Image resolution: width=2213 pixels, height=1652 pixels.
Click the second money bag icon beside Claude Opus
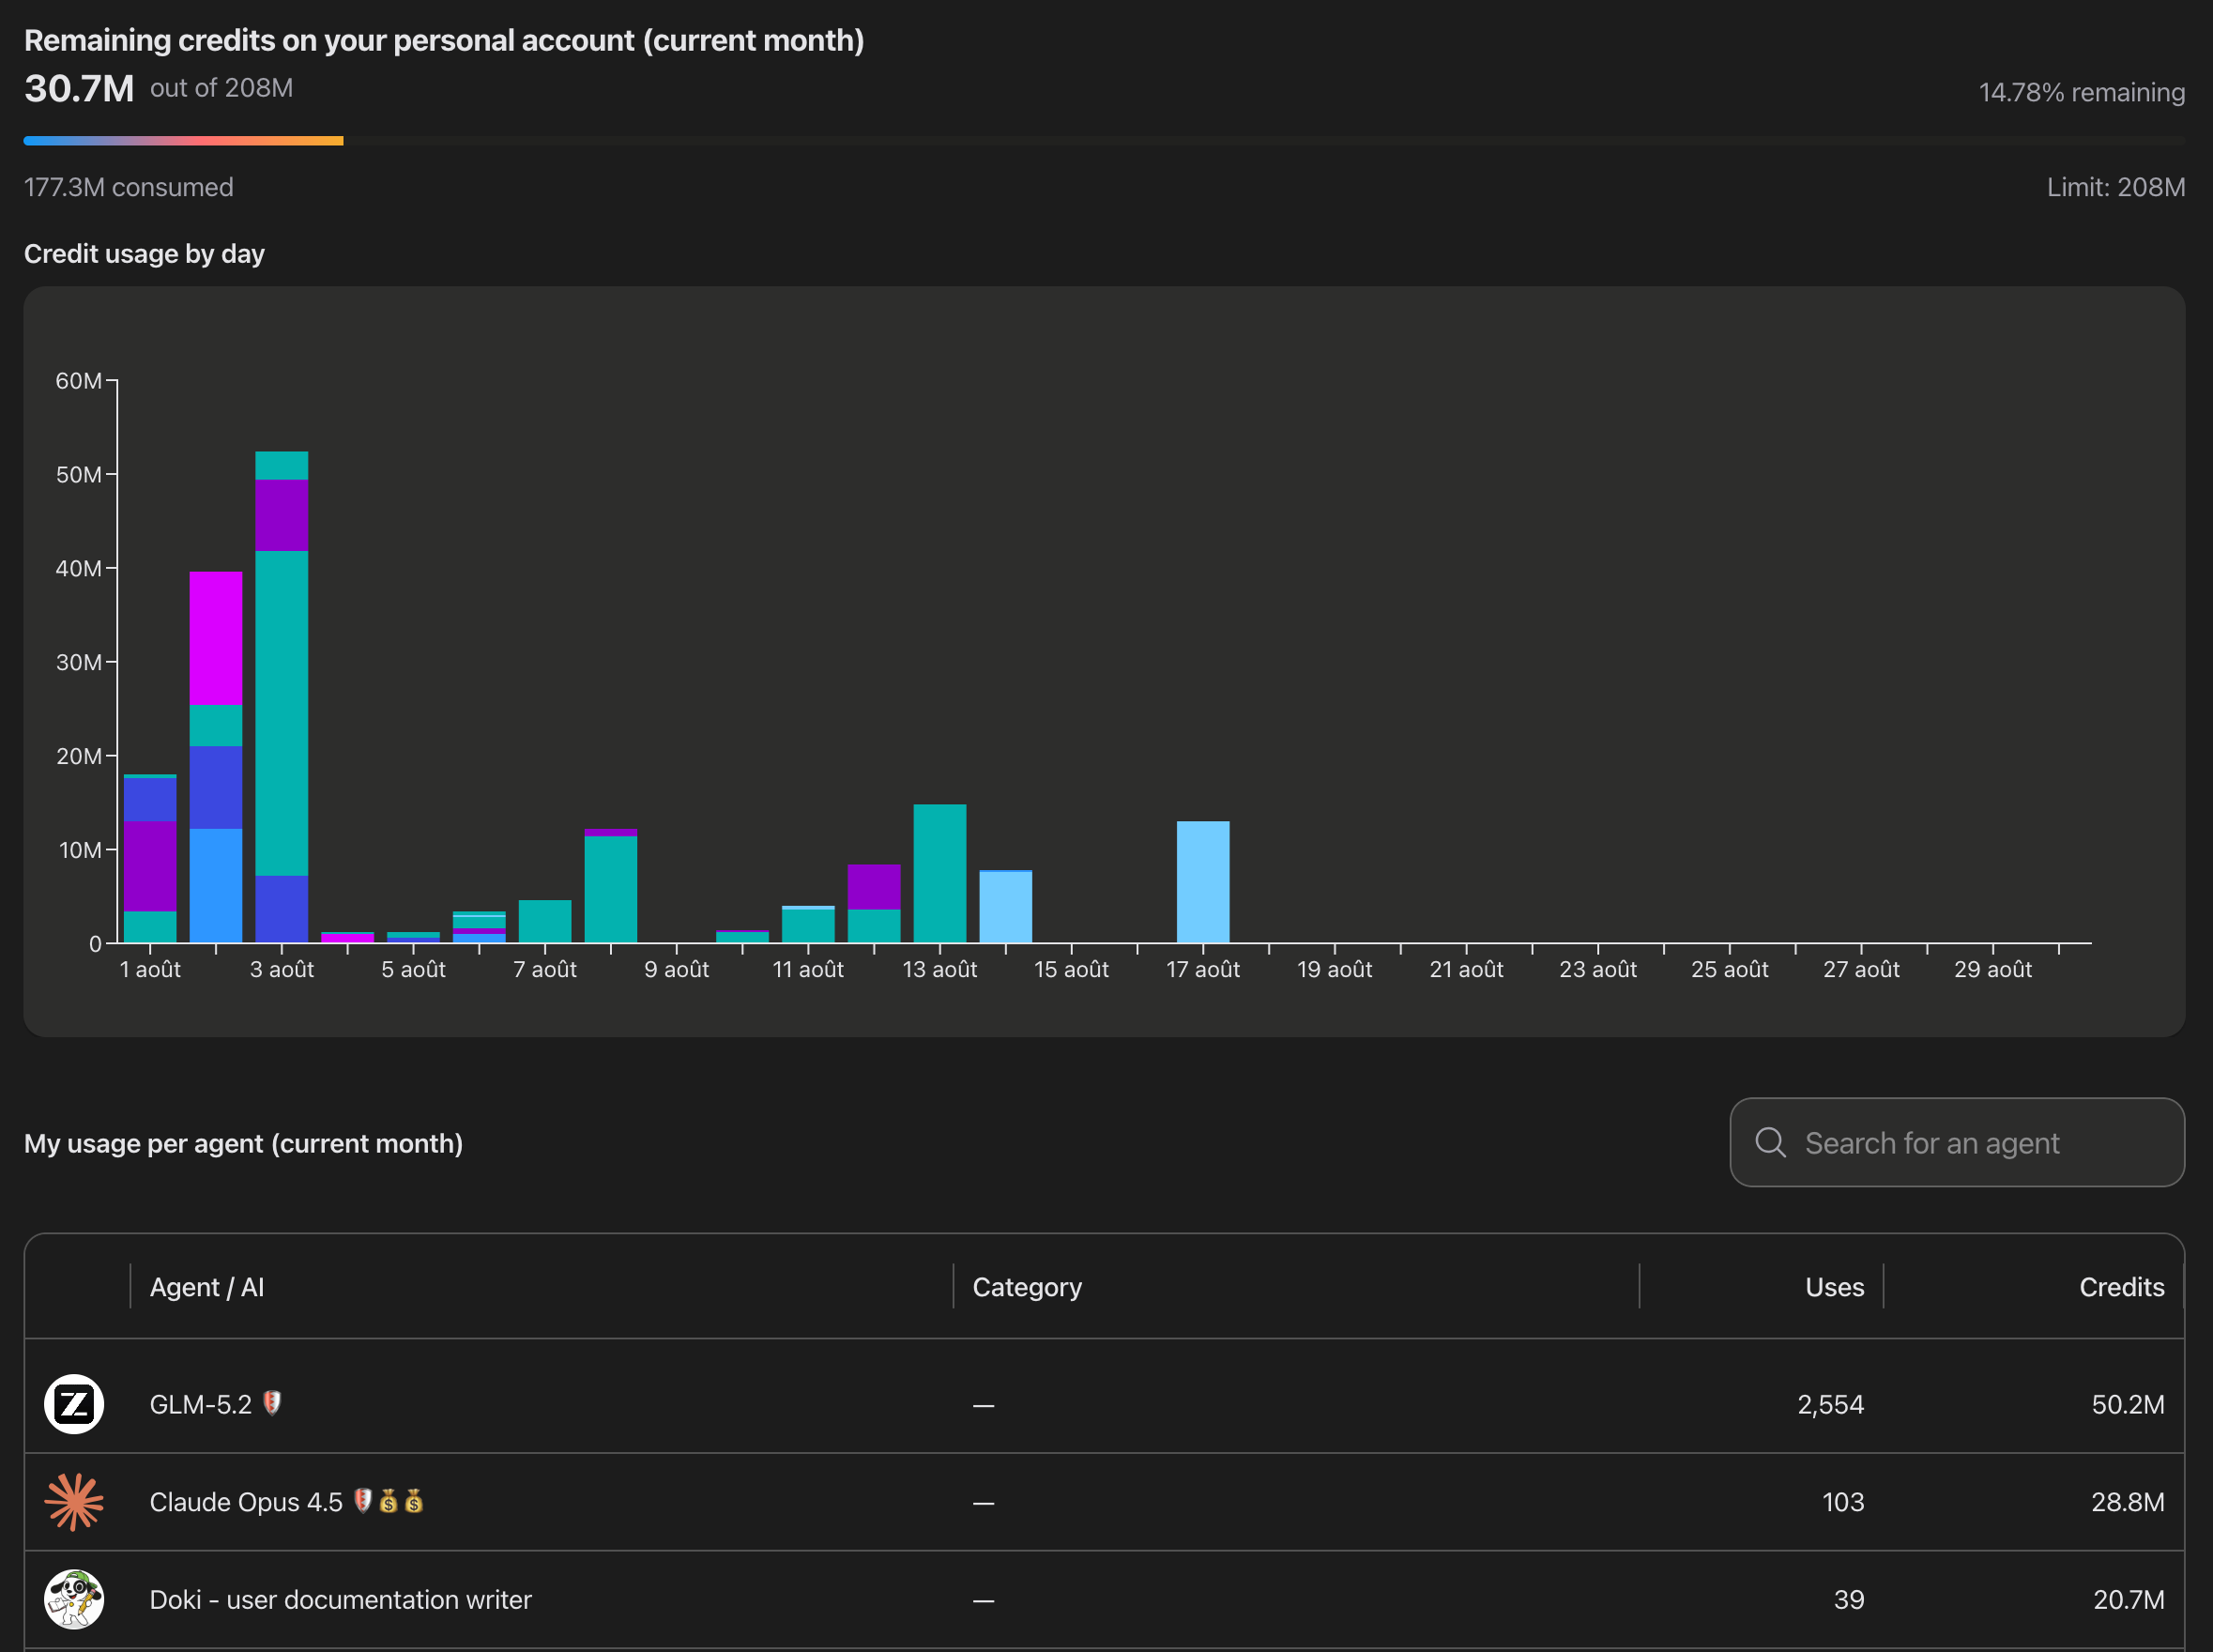[414, 1500]
